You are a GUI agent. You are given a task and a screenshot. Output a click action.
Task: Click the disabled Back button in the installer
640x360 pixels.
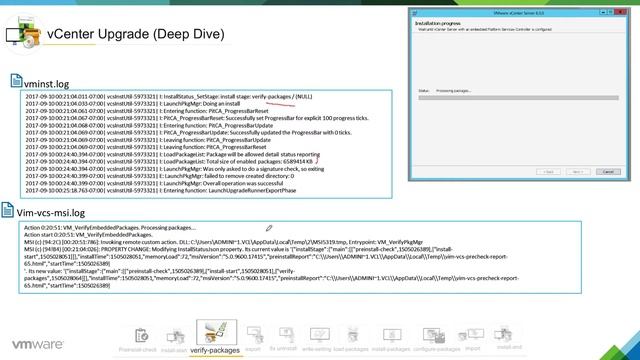tap(548, 172)
